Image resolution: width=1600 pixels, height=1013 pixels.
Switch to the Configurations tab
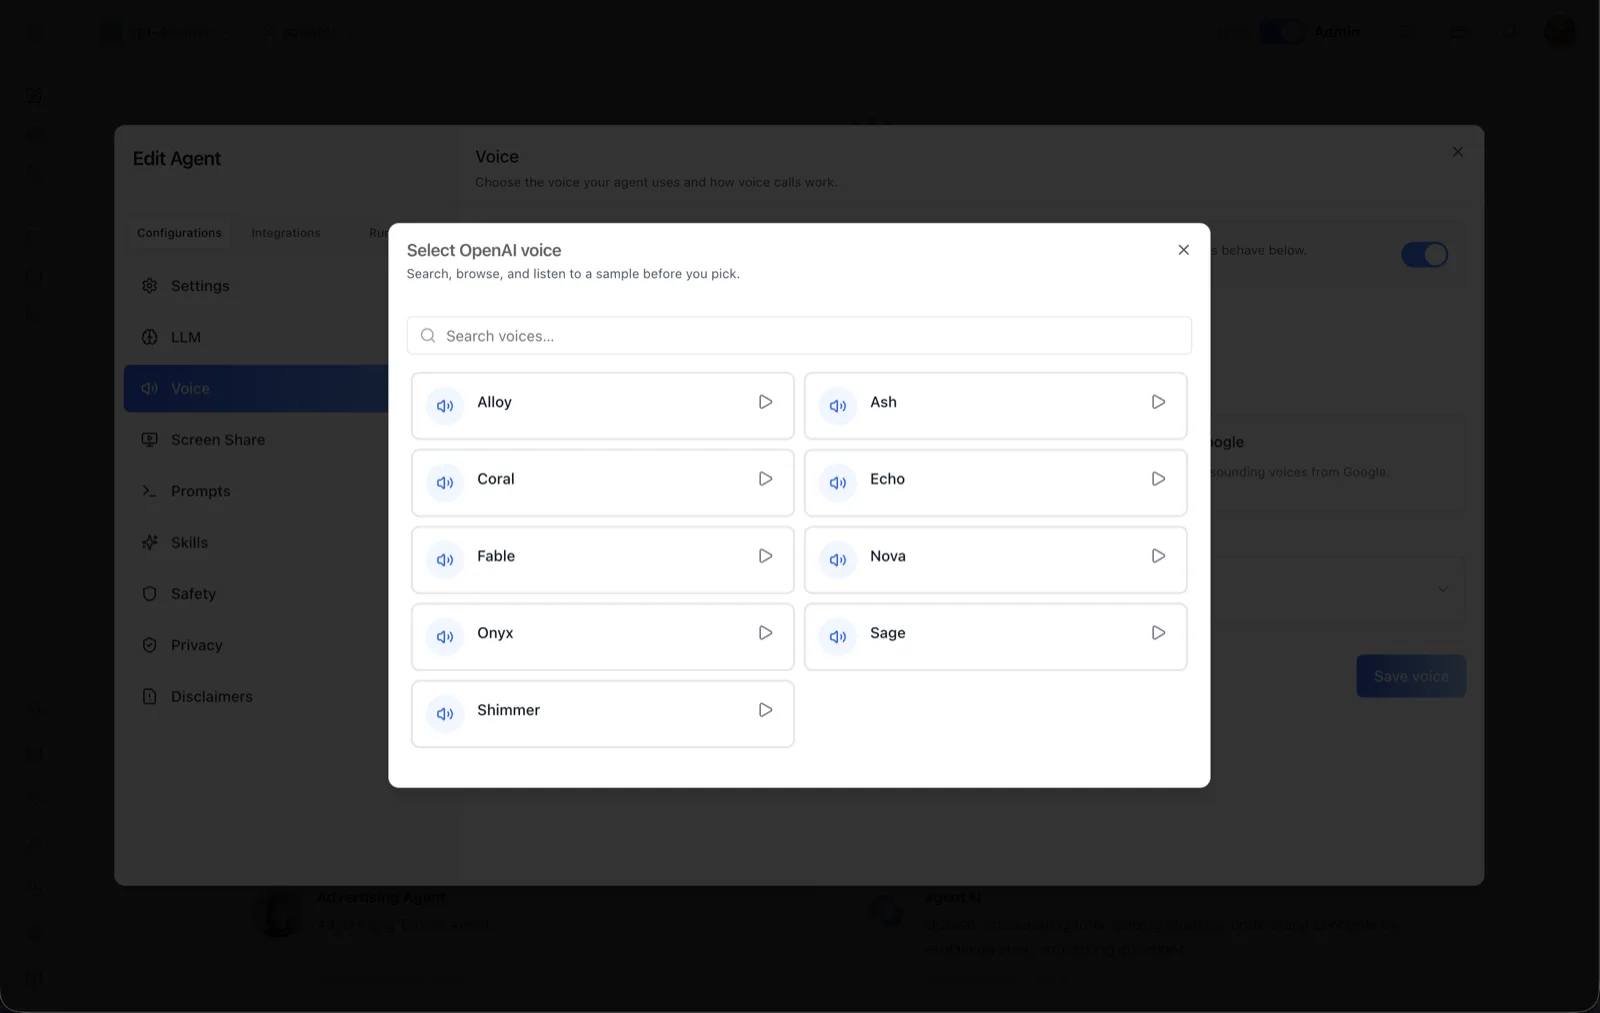179,233
